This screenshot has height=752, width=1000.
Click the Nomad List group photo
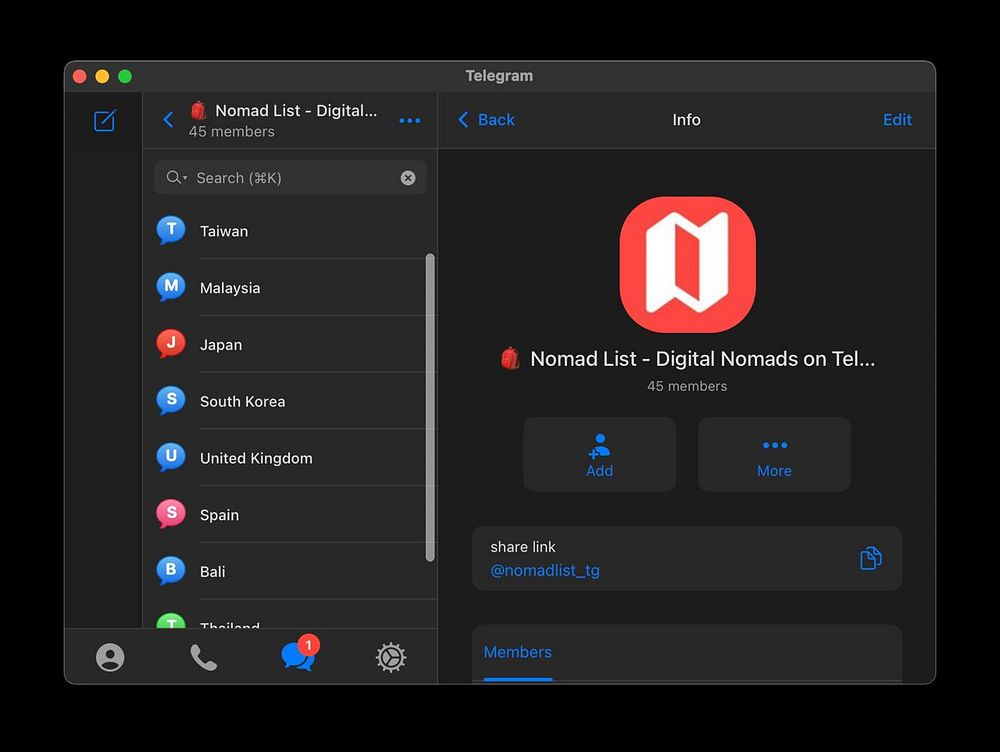click(688, 264)
